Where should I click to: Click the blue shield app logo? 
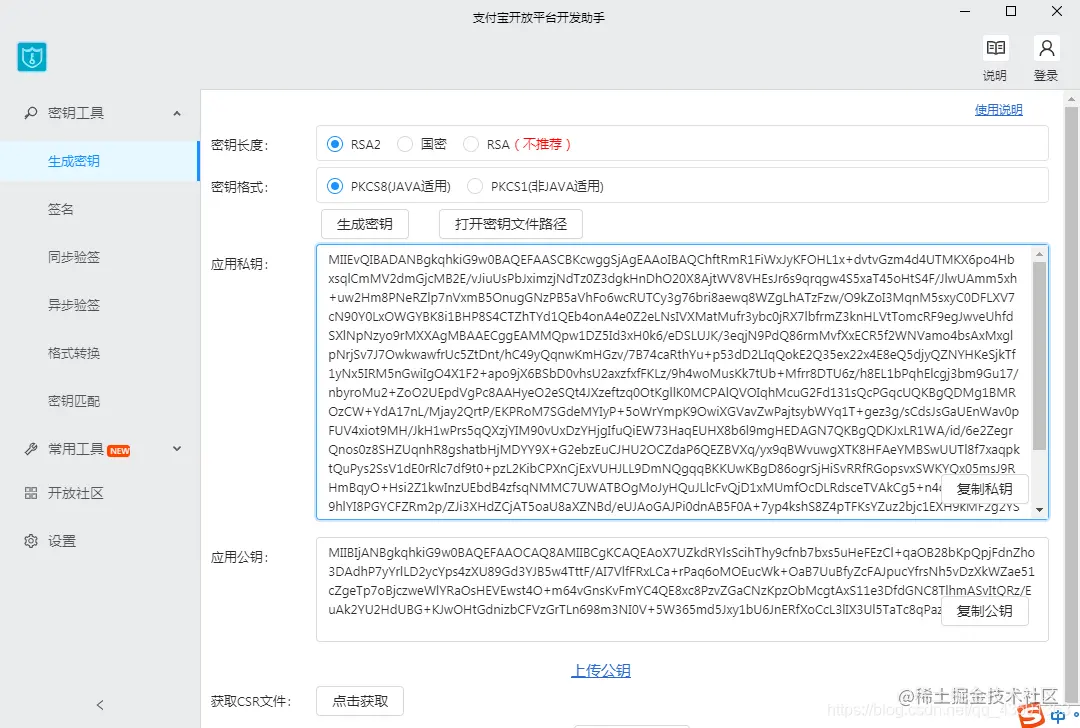point(32,57)
